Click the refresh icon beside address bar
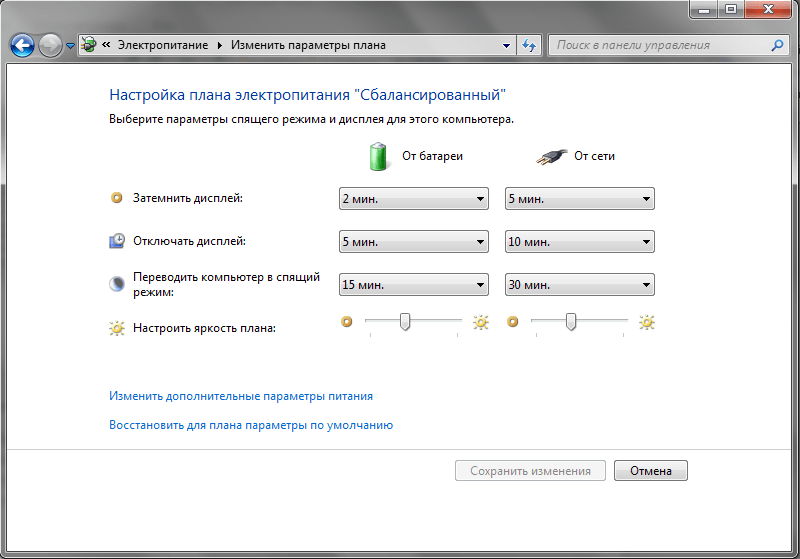This screenshot has height=559, width=800. (530, 45)
